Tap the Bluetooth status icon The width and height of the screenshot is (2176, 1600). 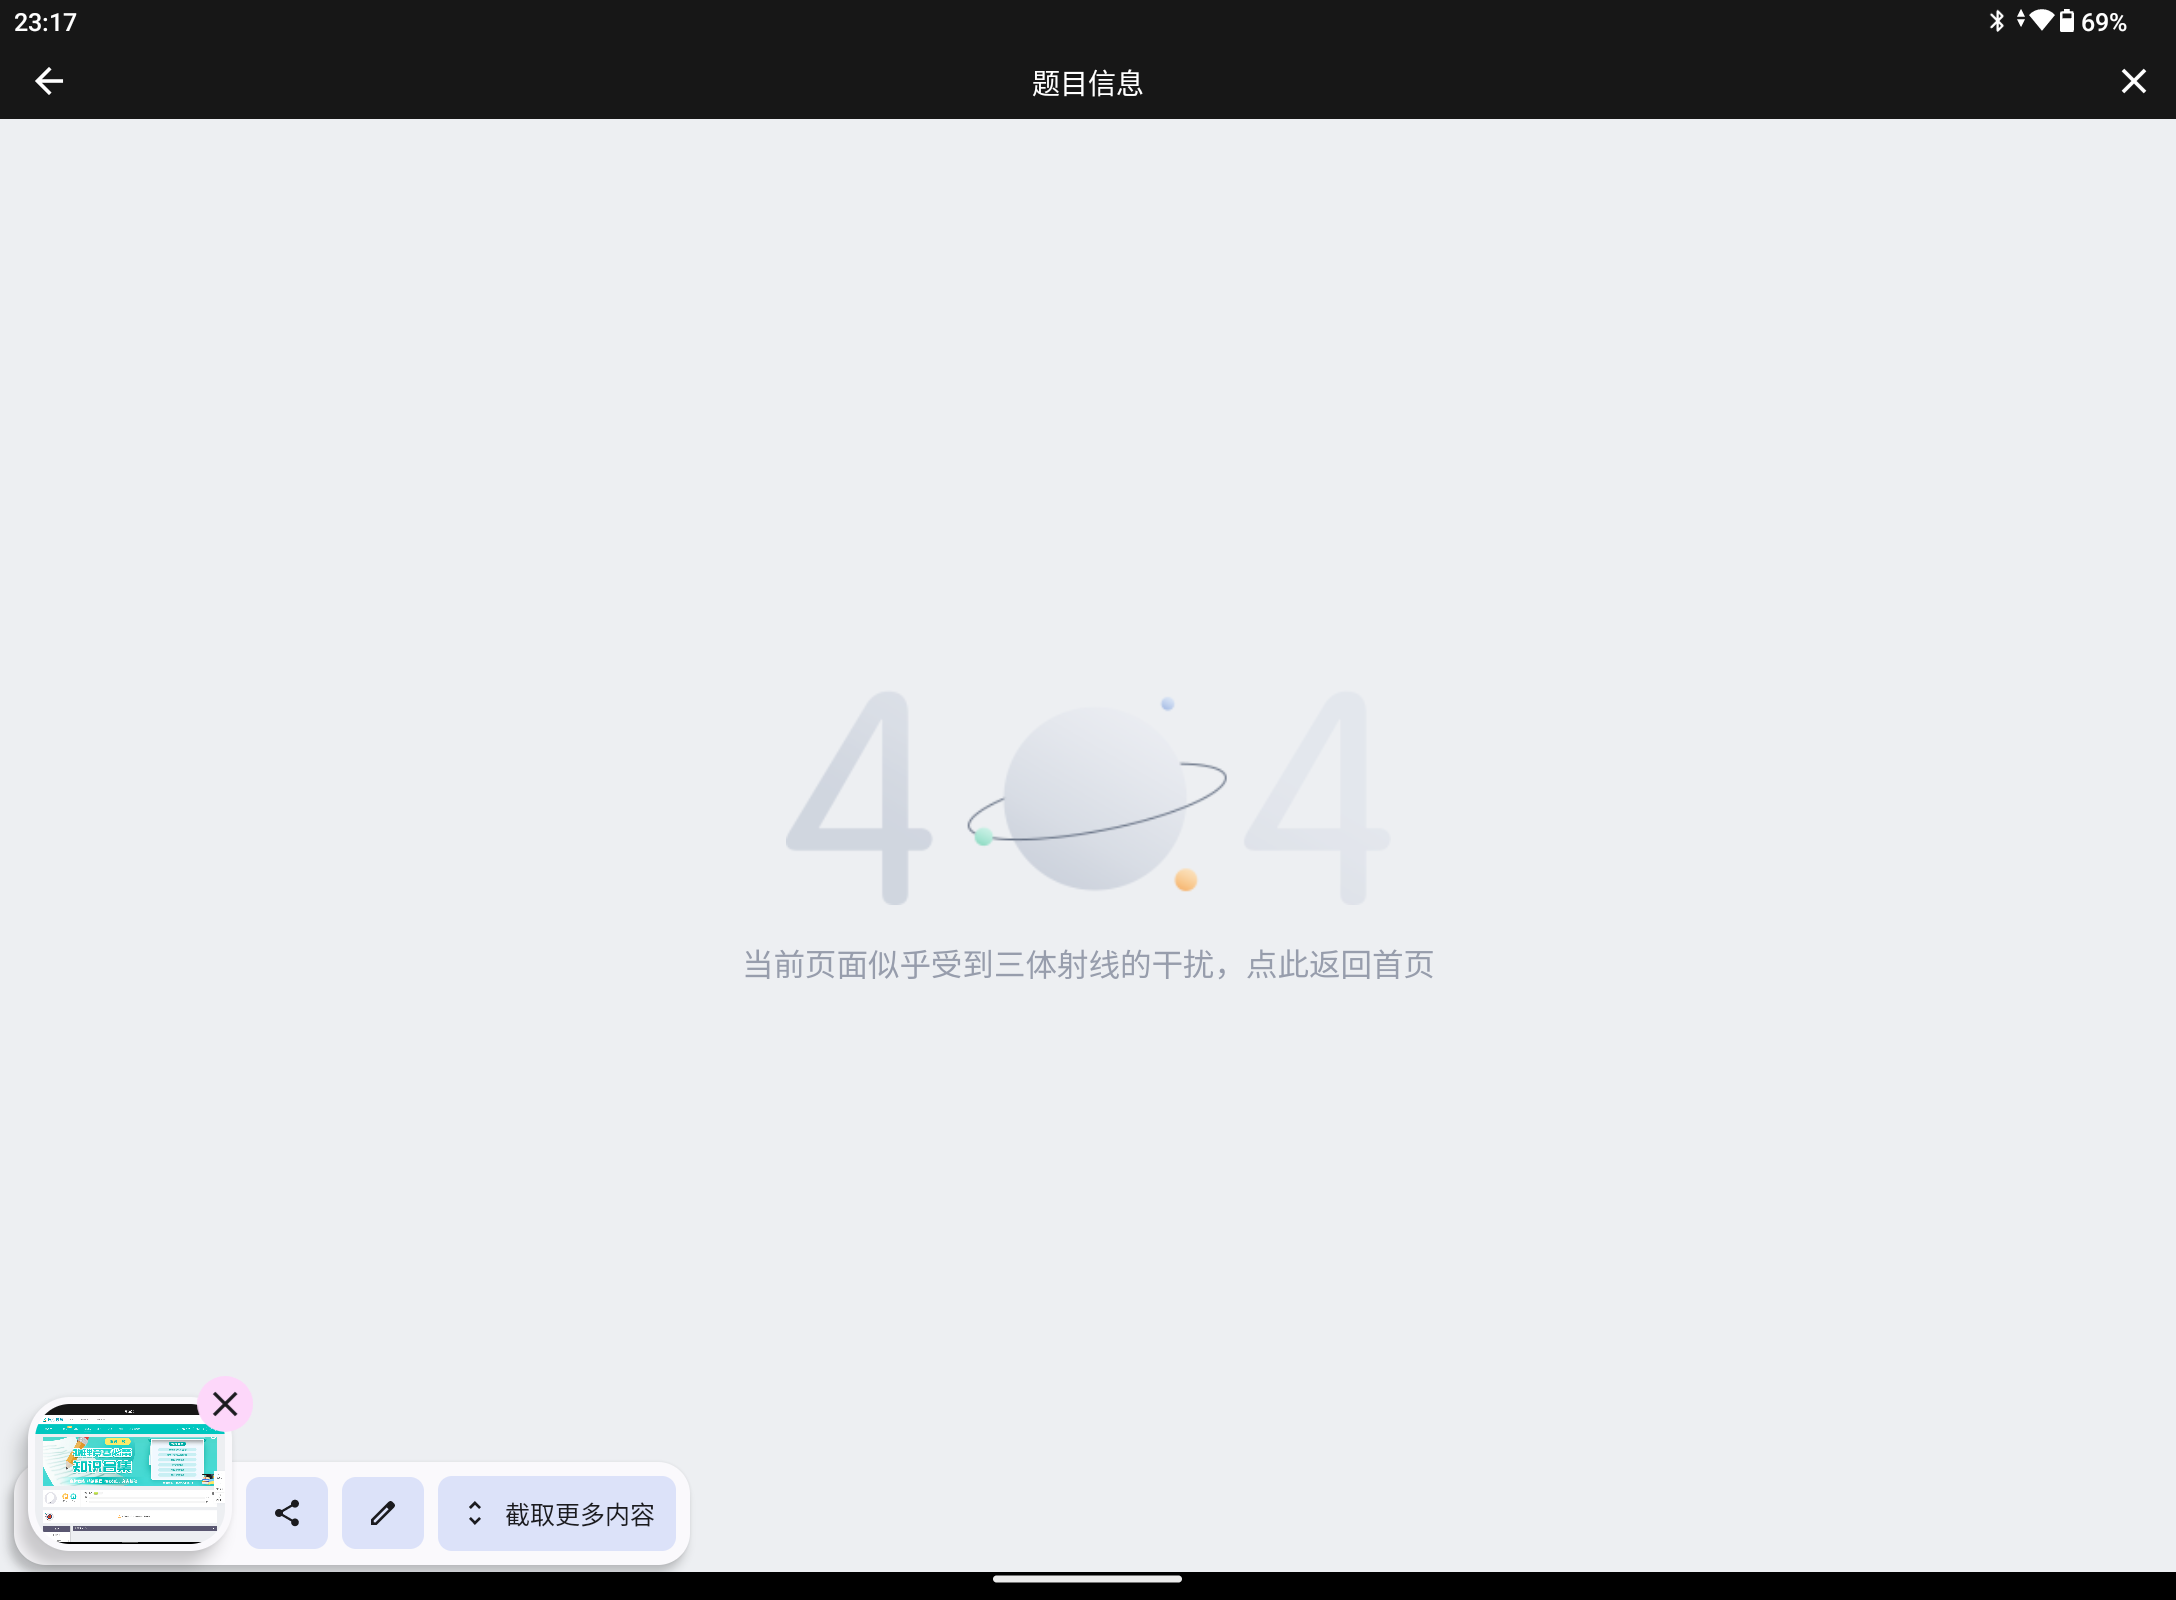point(1996,21)
